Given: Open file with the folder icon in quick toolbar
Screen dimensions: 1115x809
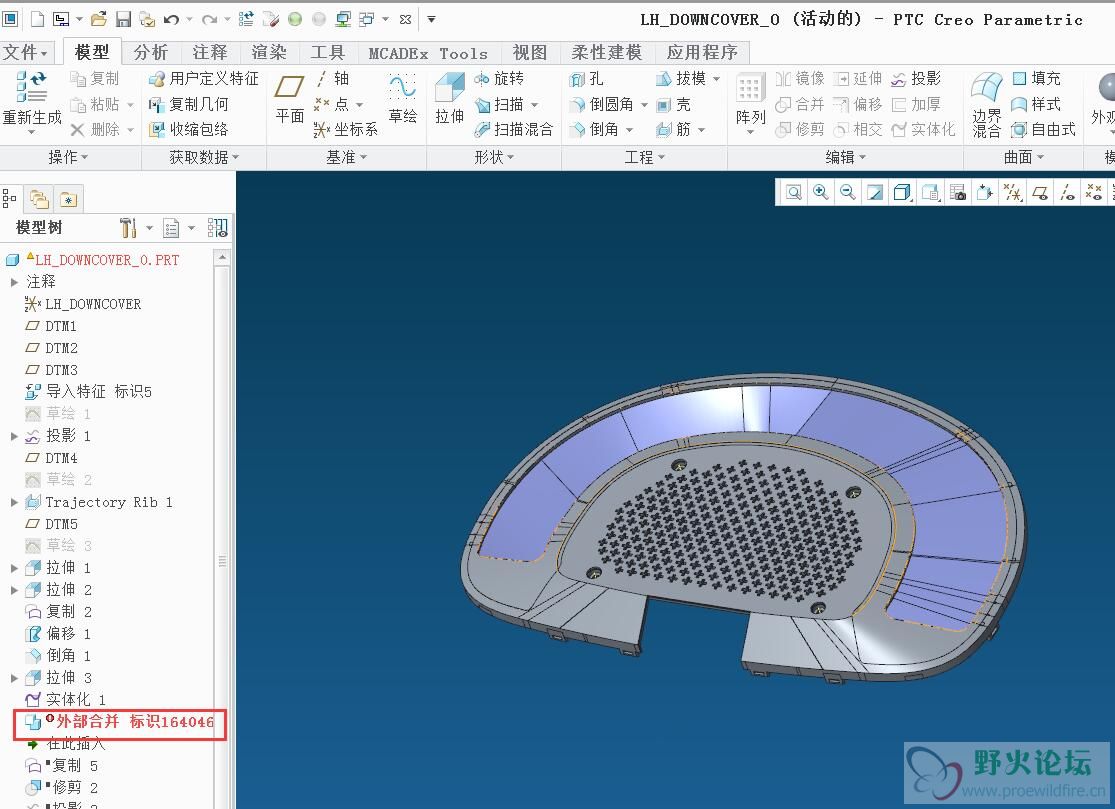Looking at the screenshot, I should coord(99,19).
